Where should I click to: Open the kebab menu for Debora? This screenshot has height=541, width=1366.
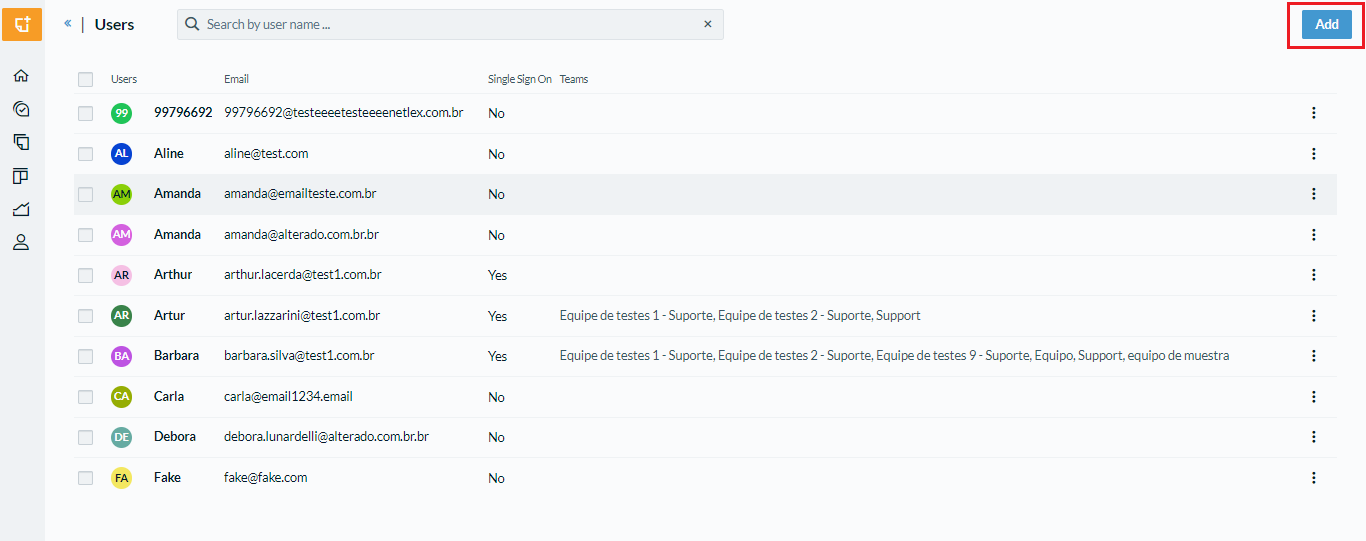pyautogui.click(x=1314, y=437)
